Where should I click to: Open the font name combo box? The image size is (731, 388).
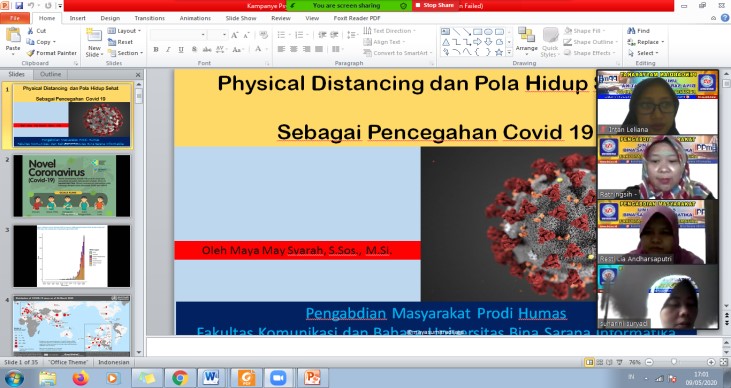tap(179, 35)
